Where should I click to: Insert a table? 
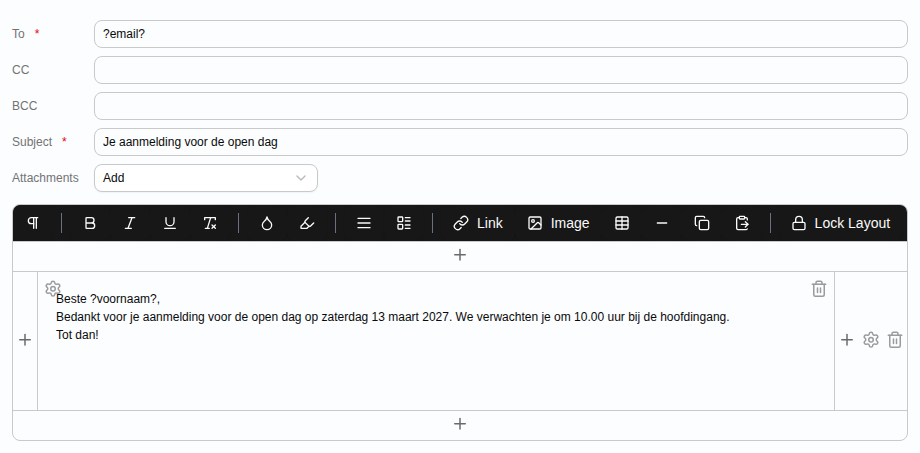[x=622, y=223]
